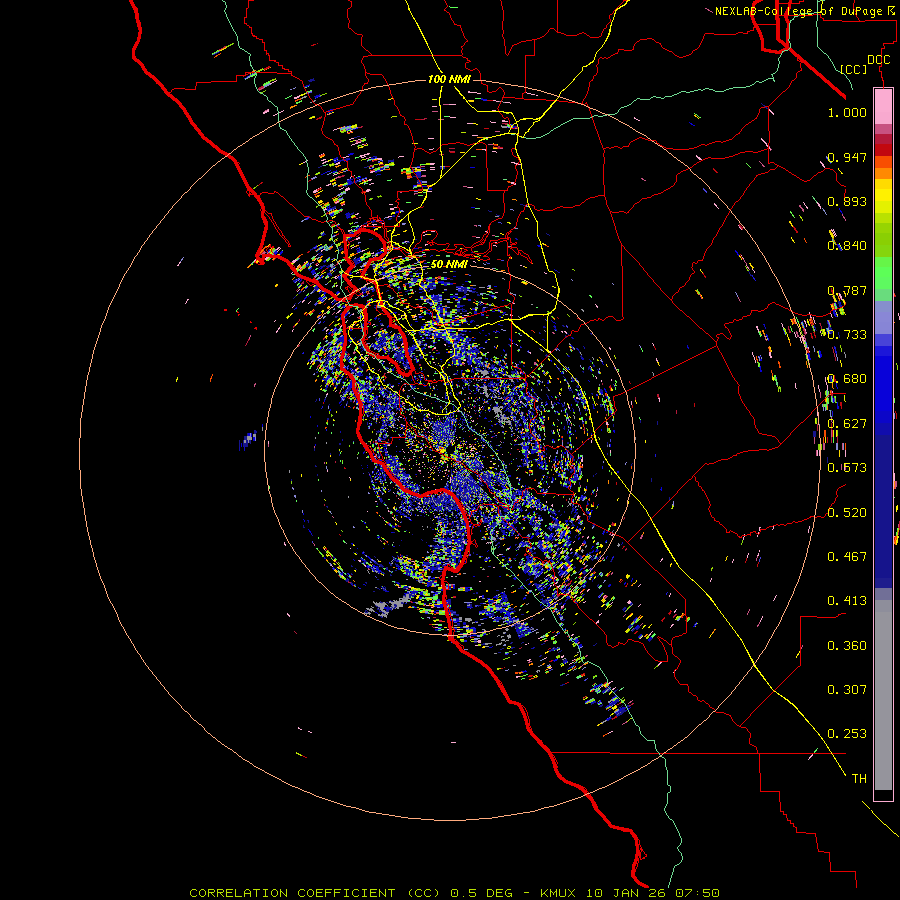Select the gray lower color scale segment
900x900 pixels.
(x=883, y=695)
